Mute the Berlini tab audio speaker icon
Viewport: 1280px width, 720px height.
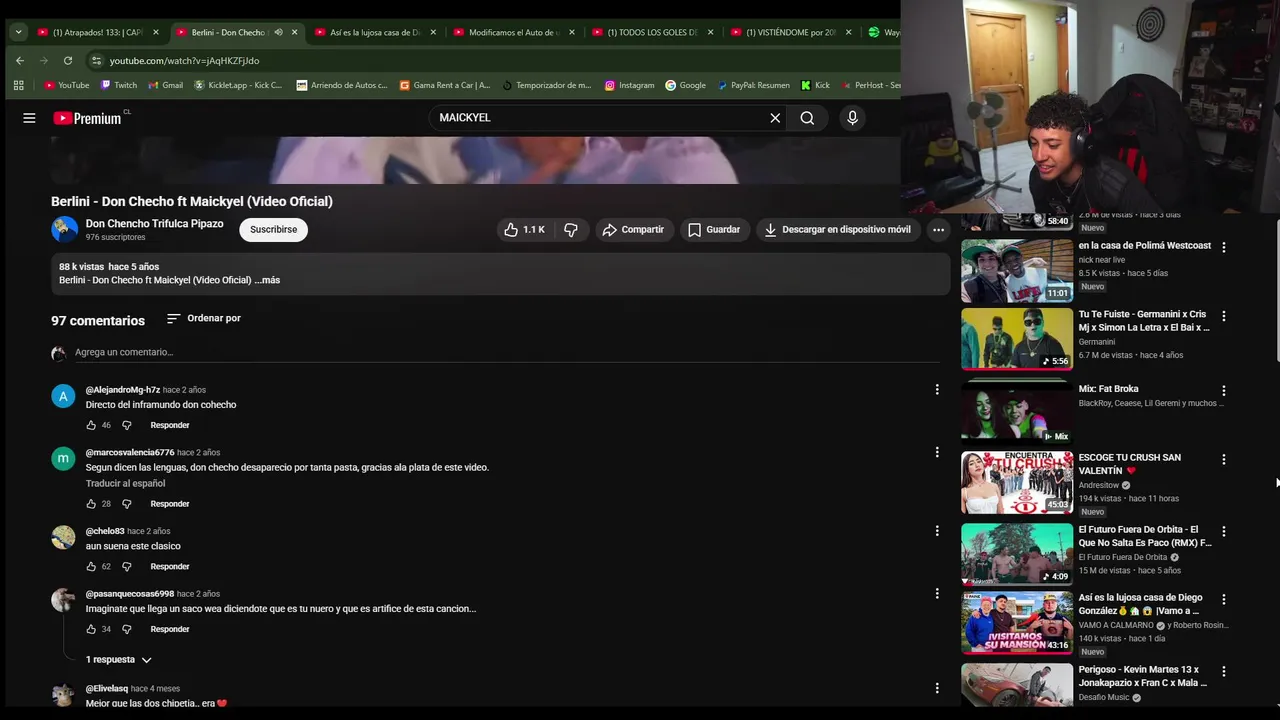coord(278,32)
